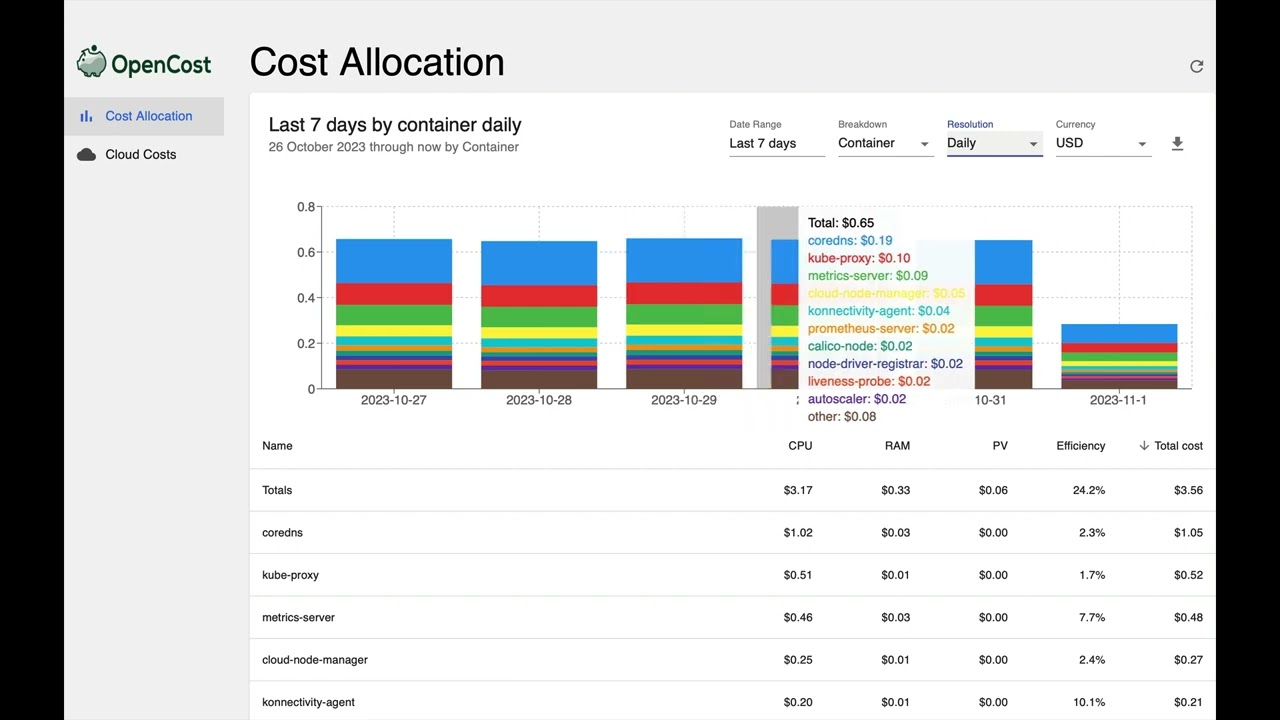Image resolution: width=1280 pixels, height=720 pixels.
Task: Click Totals total cost $3.56
Action: coord(1188,490)
